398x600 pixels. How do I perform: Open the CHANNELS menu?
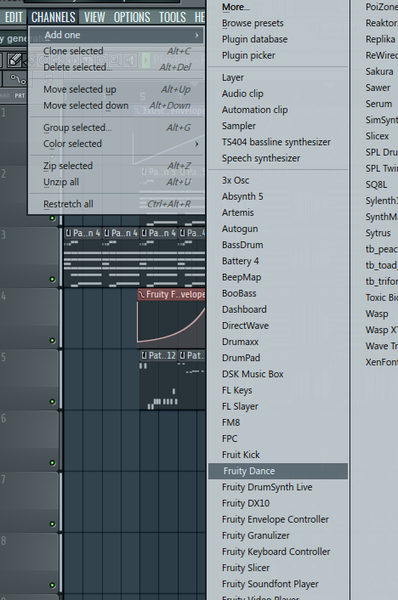click(x=53, y=17)
